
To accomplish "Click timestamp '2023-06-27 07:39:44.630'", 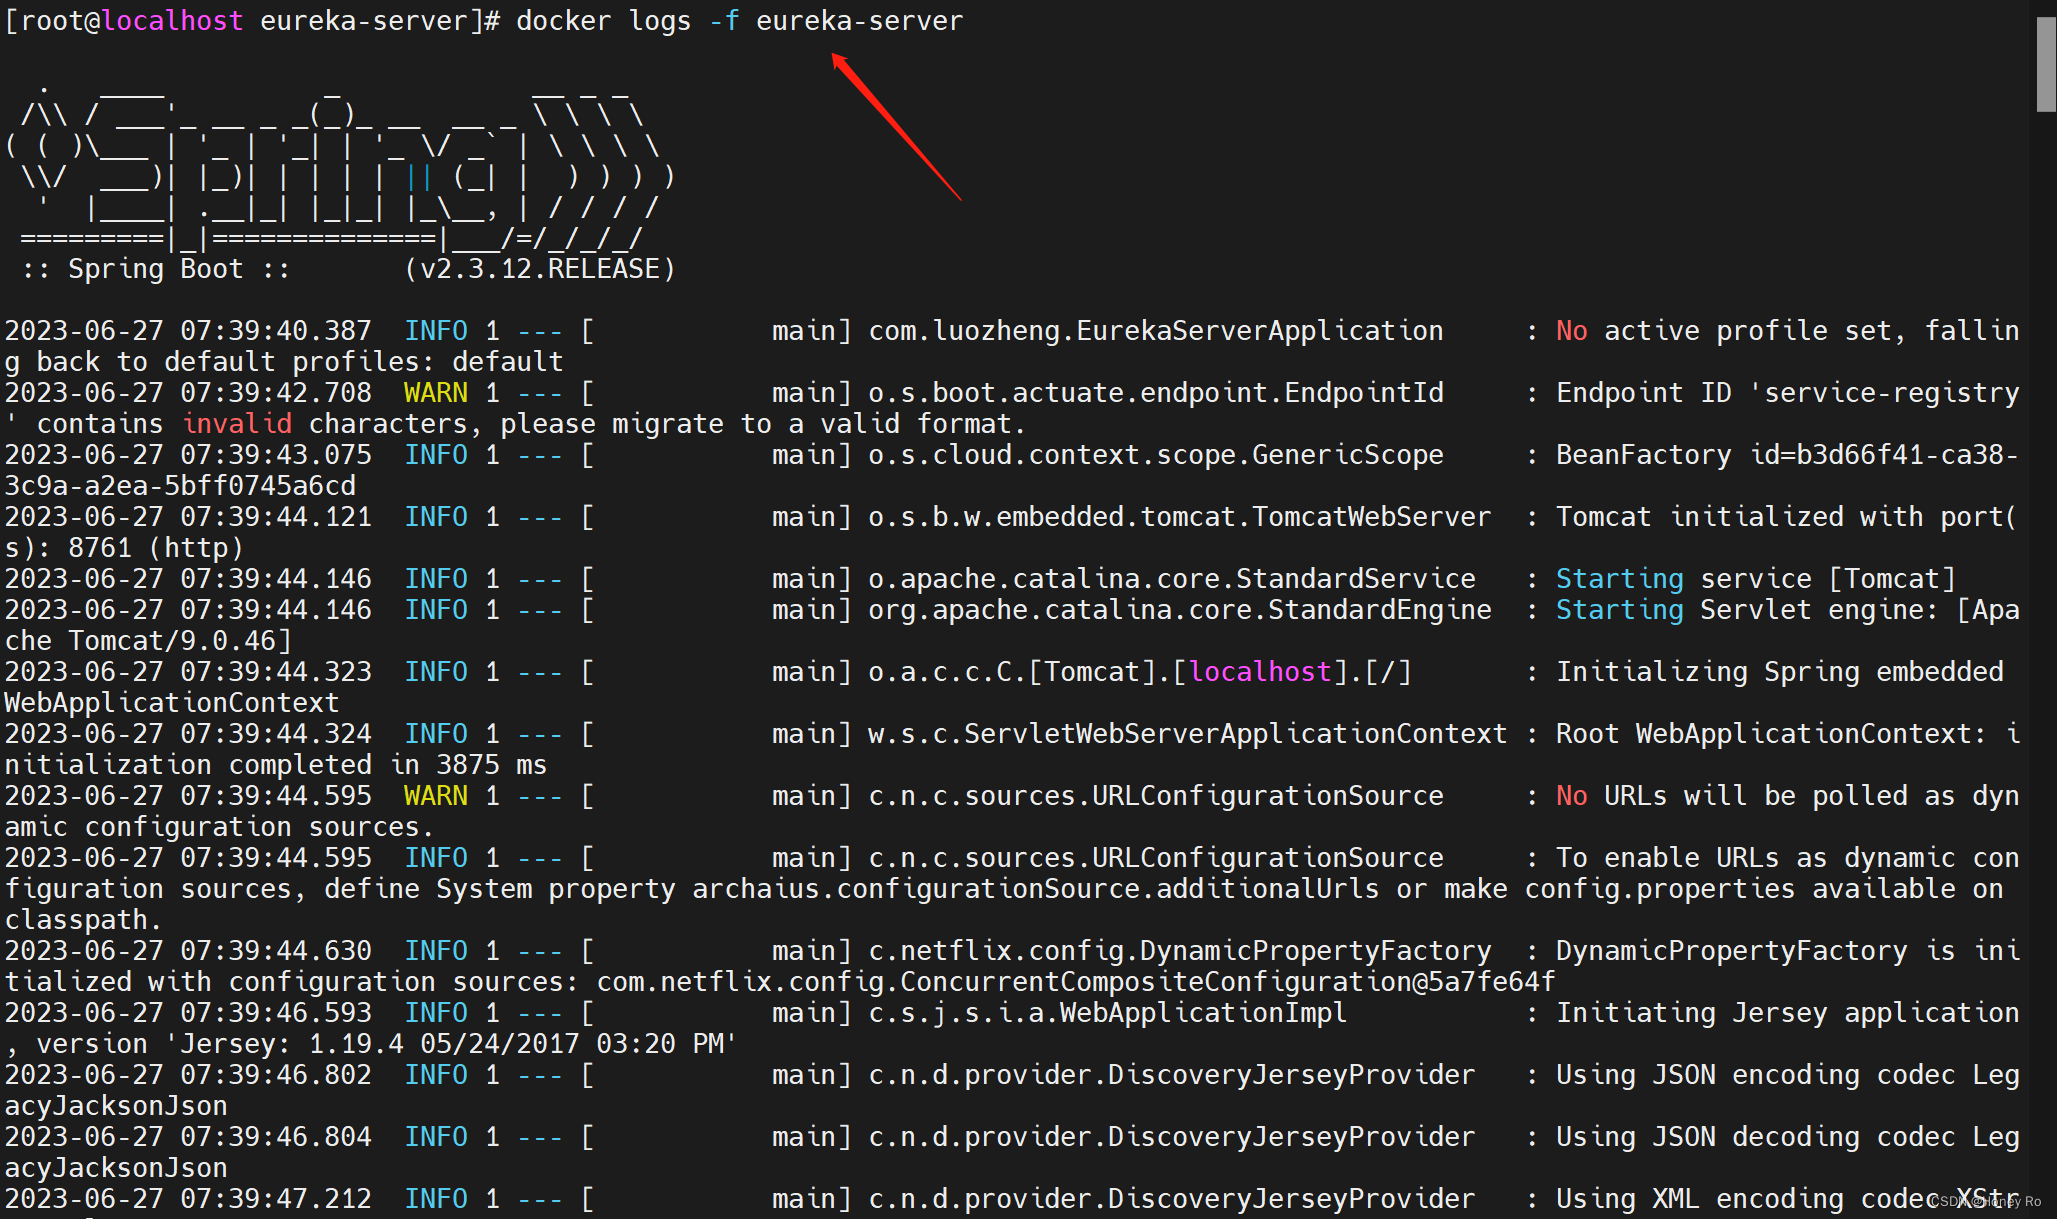I will pyautogui.click(x=188, y=951).
